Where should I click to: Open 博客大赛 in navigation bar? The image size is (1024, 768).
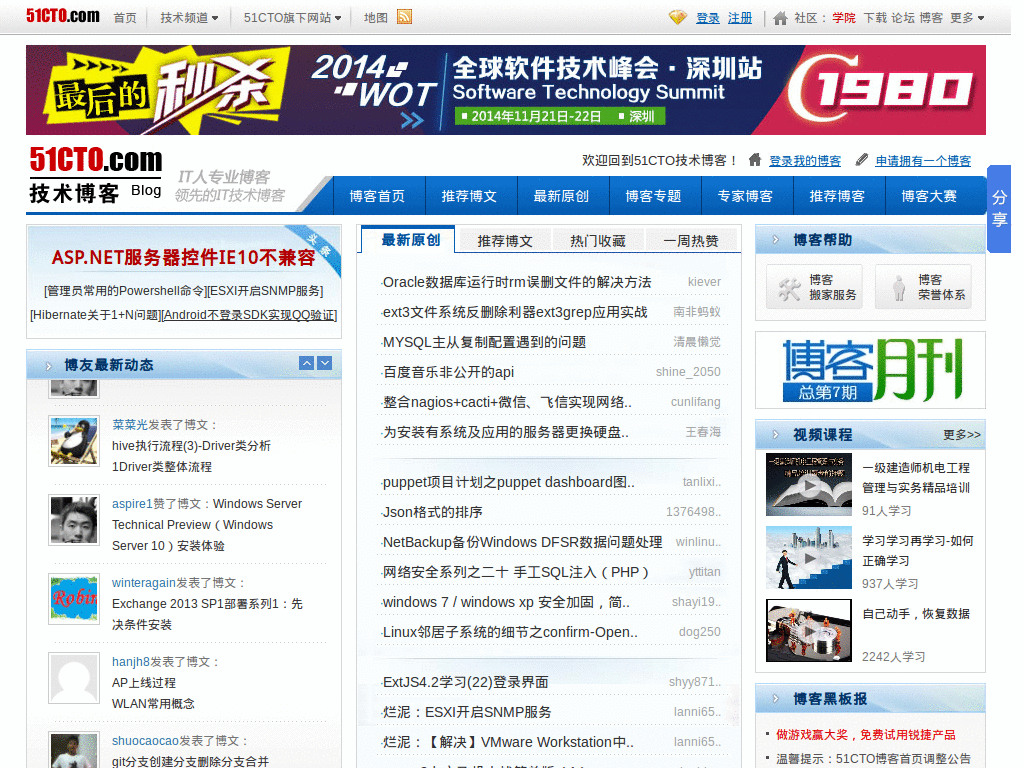929,196
